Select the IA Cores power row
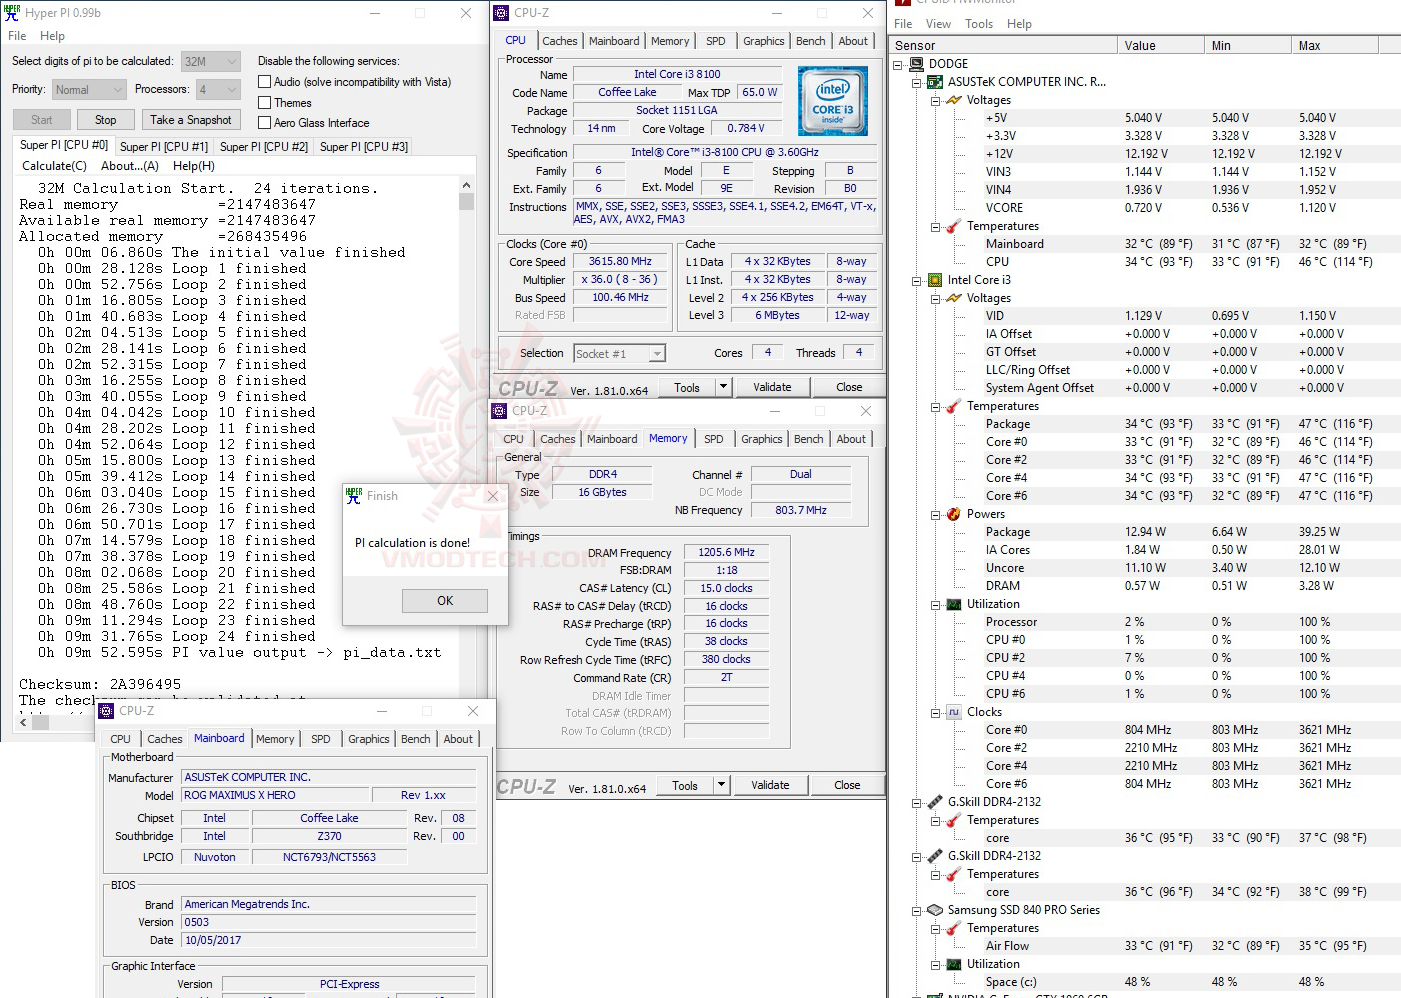The height and width of the screenshot is (998, 1401). (x=1146, y=550)
